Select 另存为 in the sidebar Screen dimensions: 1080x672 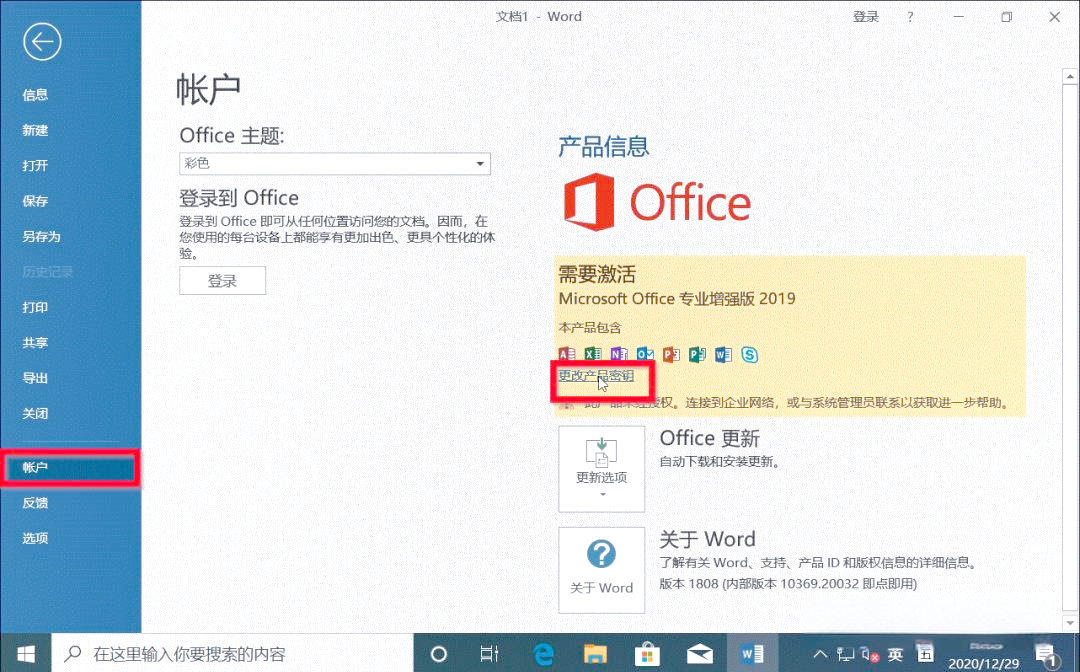(x=41, y=237)
